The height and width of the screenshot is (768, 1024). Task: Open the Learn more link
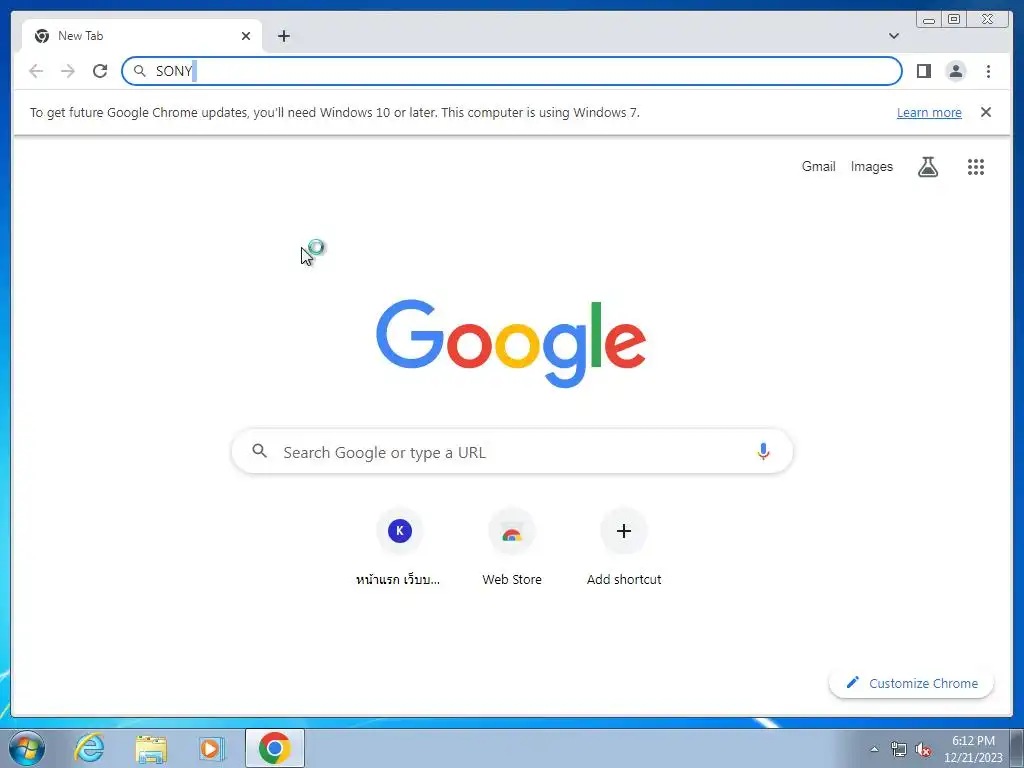click(x=929, y=112)
